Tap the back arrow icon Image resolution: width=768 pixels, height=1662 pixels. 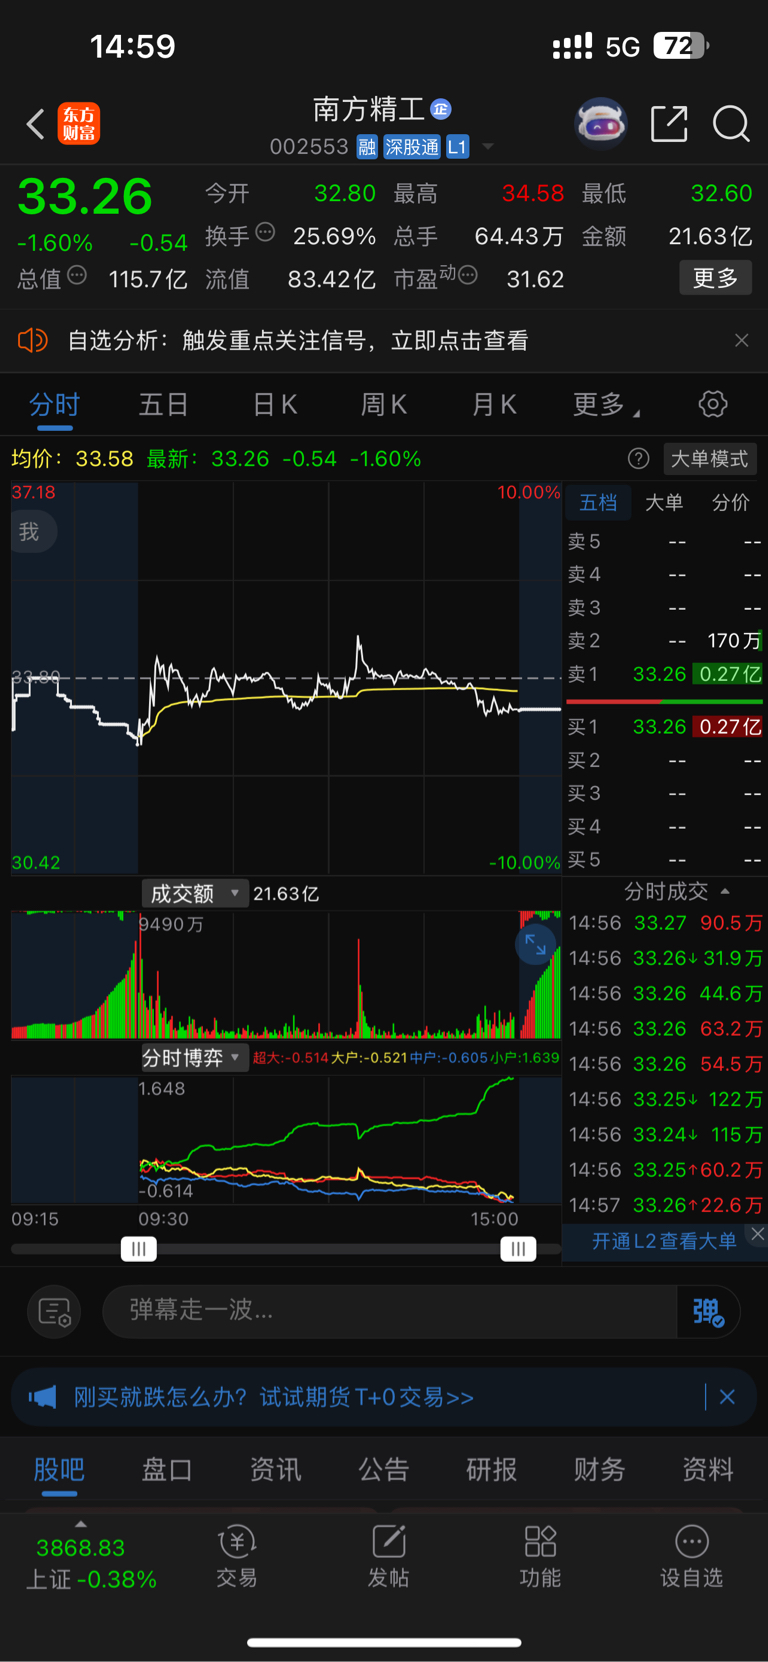point(36,124)
